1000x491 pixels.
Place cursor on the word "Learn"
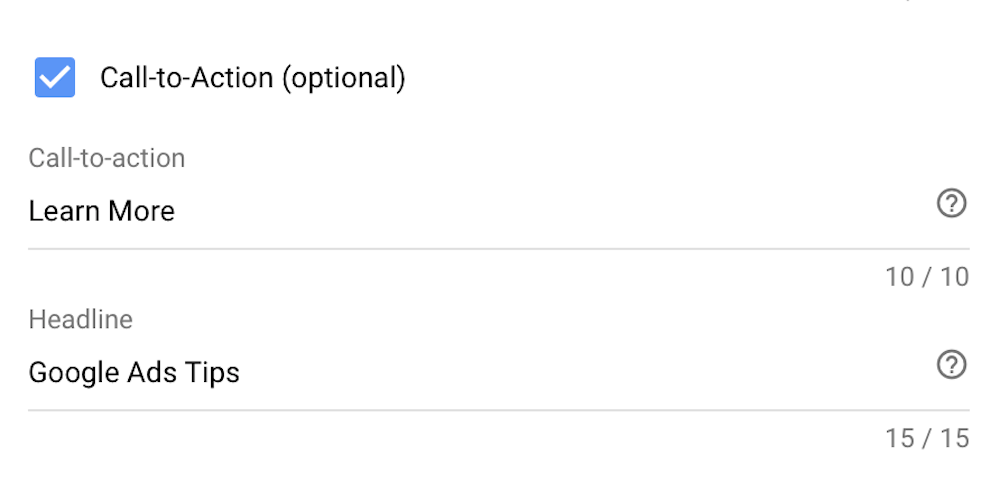tap(61, 211)
